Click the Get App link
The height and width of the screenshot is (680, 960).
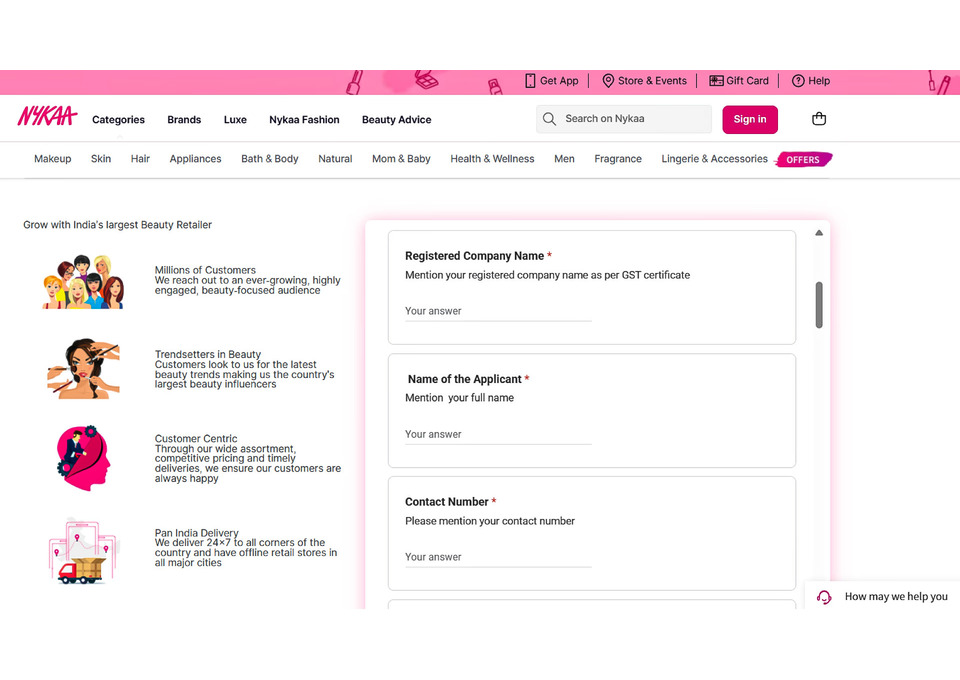tap(559, 81)
